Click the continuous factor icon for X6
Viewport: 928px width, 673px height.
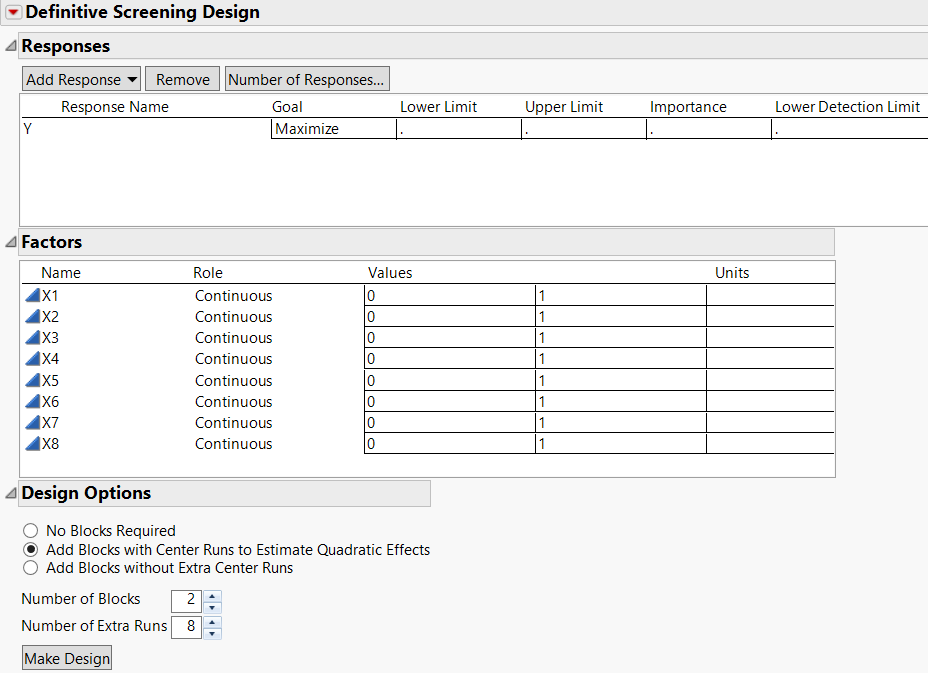pos(33,401)
